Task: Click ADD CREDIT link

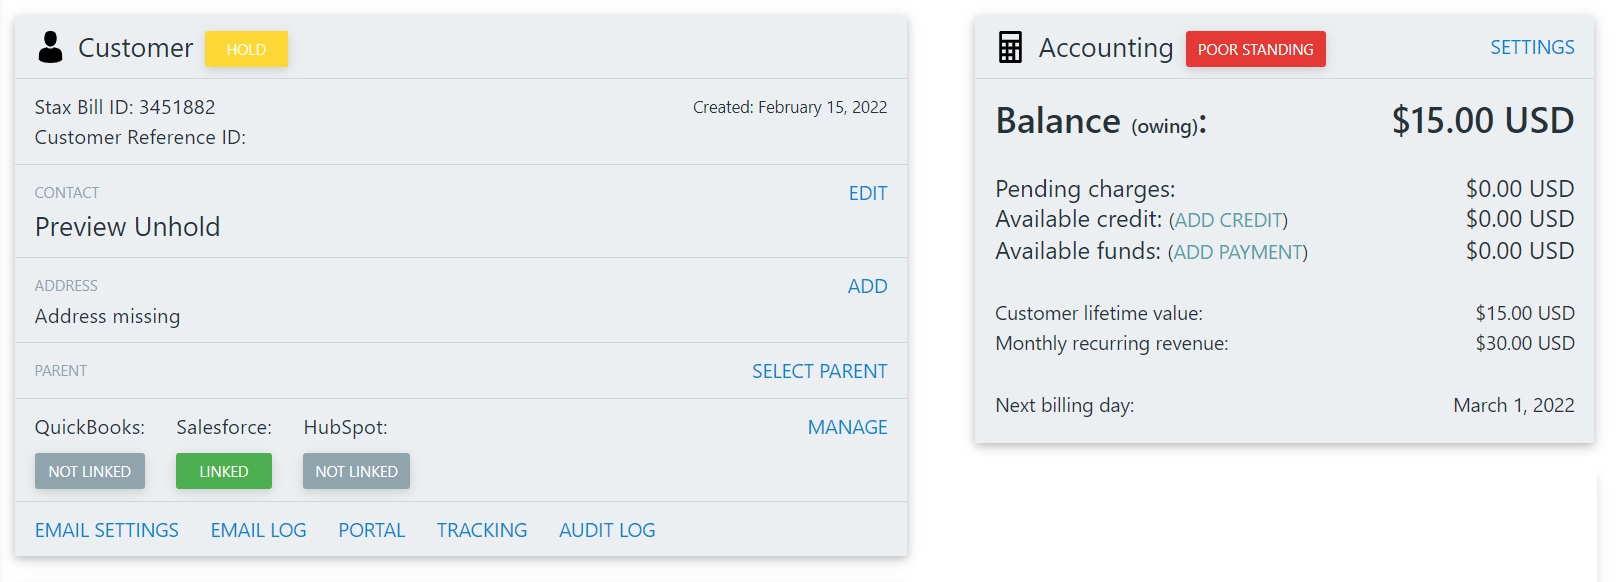Action: [1228, 220]
